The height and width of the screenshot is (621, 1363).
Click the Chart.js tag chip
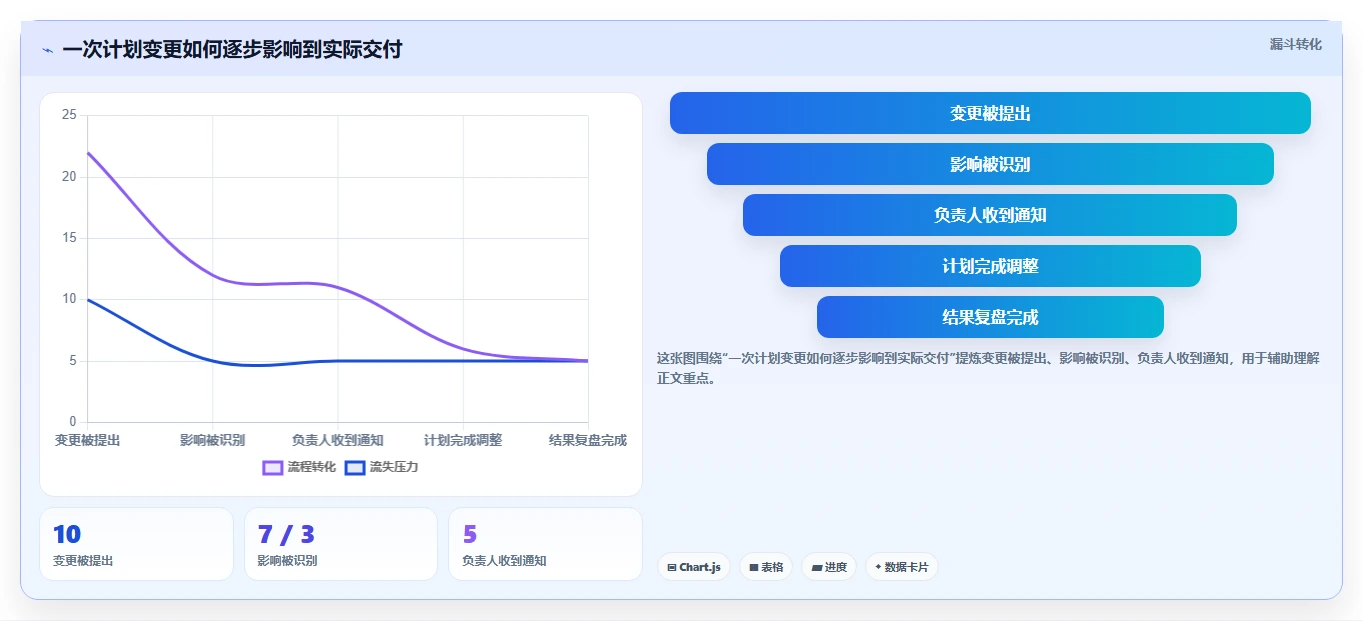point(694,567)
